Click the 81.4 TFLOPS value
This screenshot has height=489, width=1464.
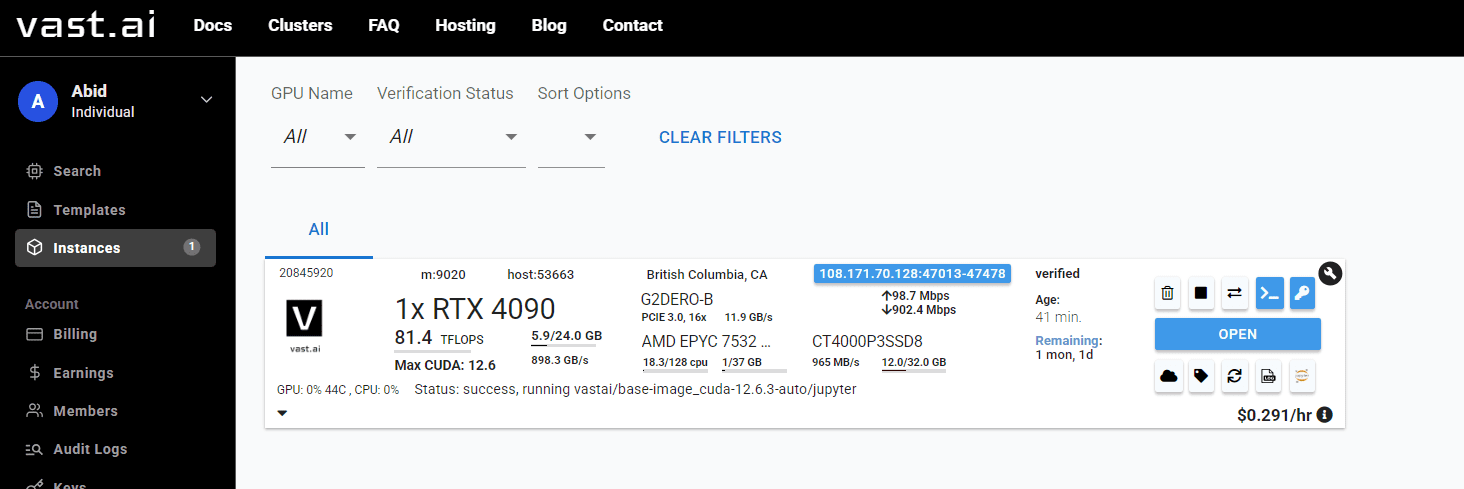click(439, 338)
